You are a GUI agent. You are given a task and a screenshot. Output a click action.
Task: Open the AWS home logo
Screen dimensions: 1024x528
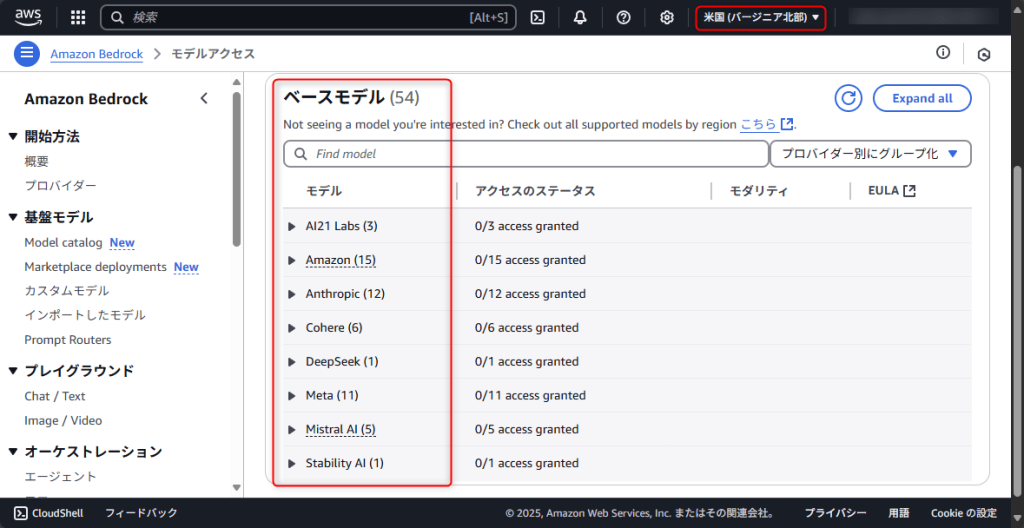[x=29, y=17]
